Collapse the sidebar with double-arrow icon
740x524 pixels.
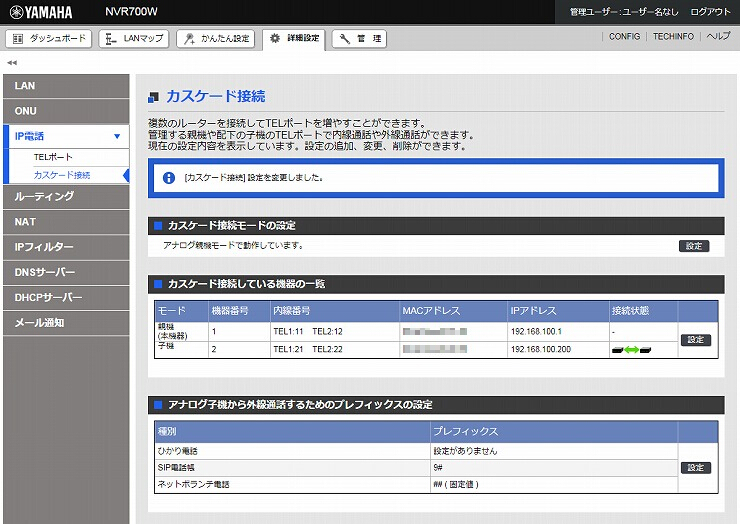point(12,62)
